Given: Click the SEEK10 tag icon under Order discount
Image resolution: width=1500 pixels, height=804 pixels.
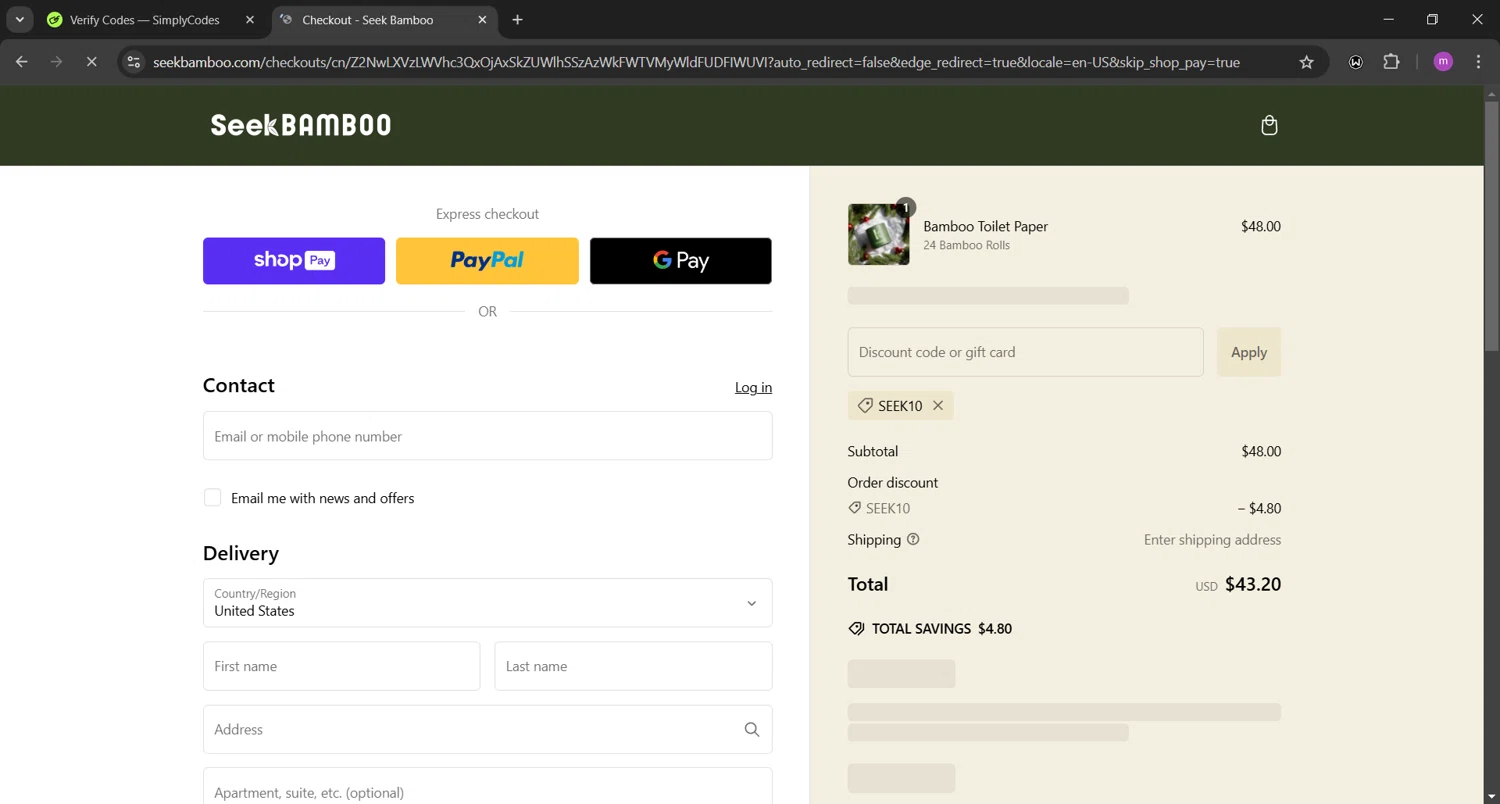Looking at the screenshot, I should tap(854, 508).
